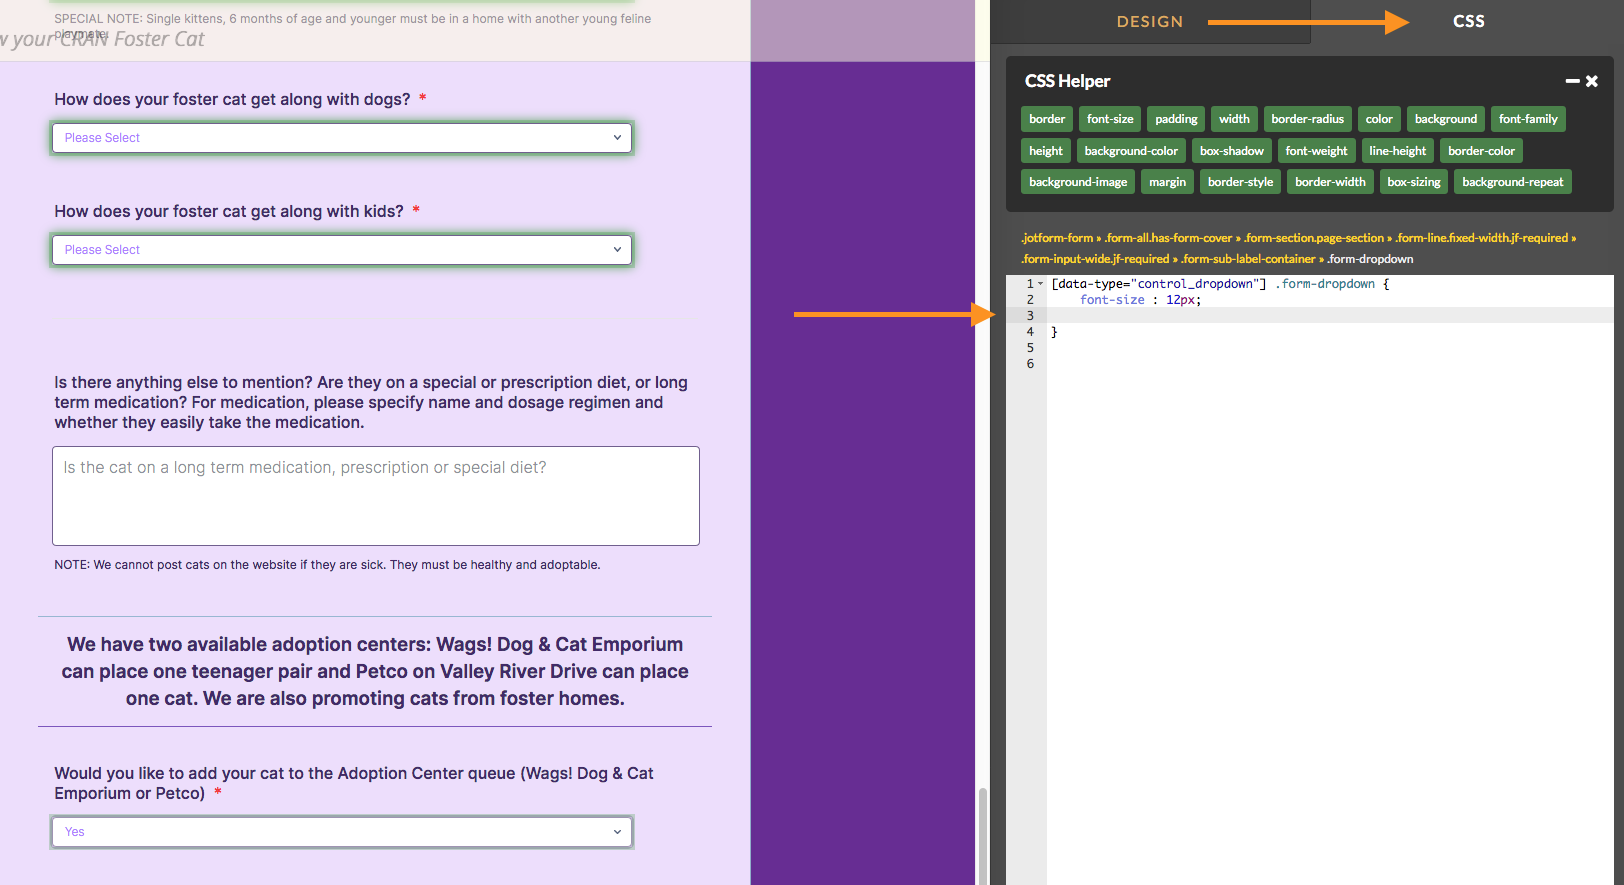This screenshot has width=1624, height=885.
Task: Add the border-radius property
Action: pos(1307,119)
